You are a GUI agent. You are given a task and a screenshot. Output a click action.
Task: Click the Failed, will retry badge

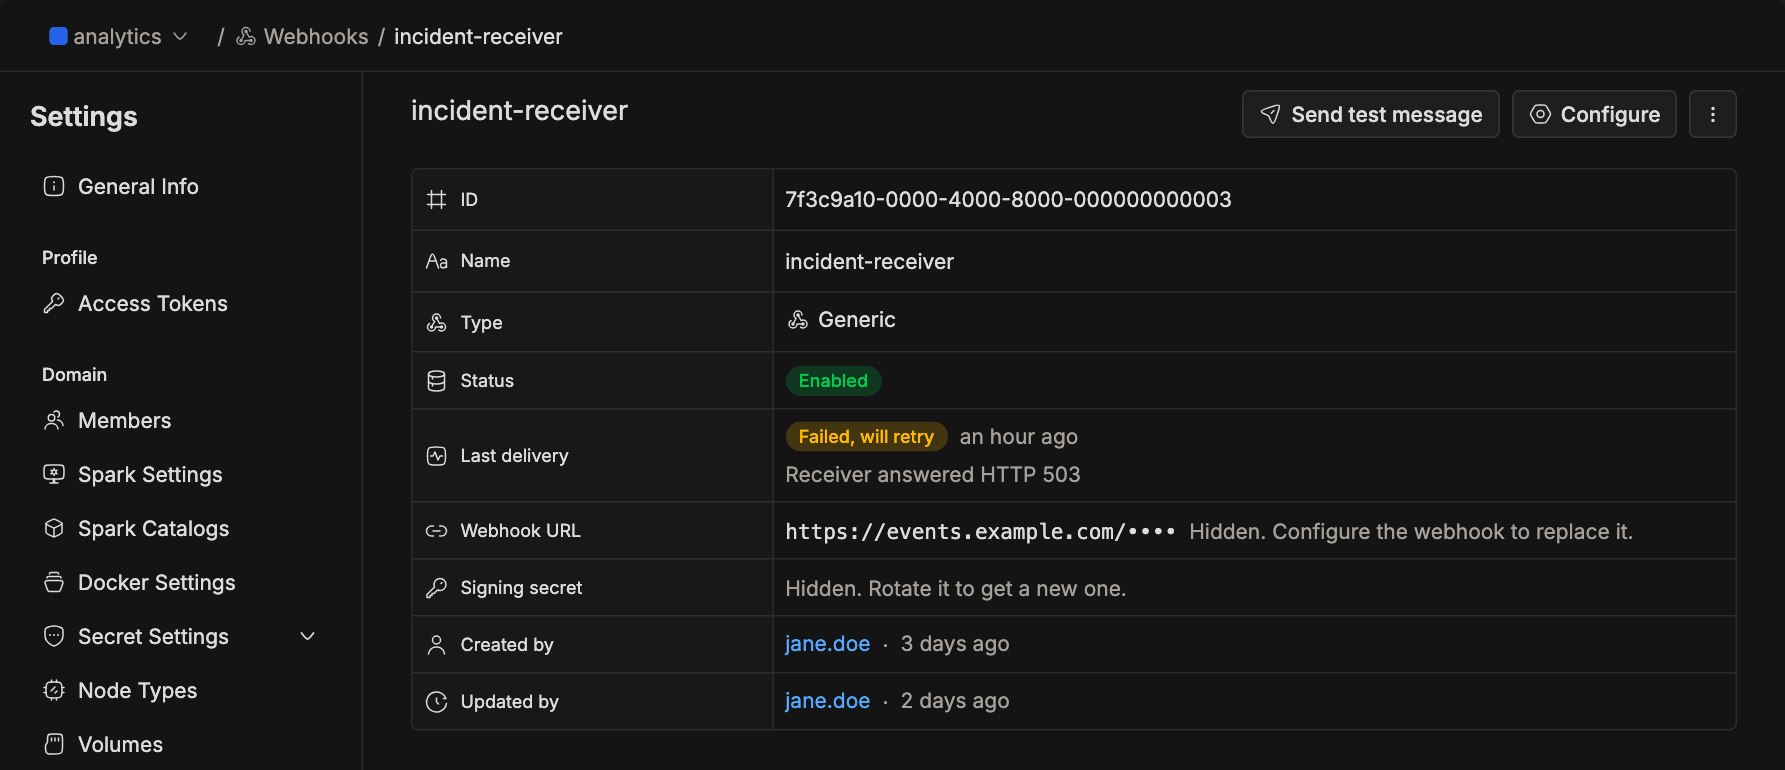pyautogui.click(x=866, y=436)
